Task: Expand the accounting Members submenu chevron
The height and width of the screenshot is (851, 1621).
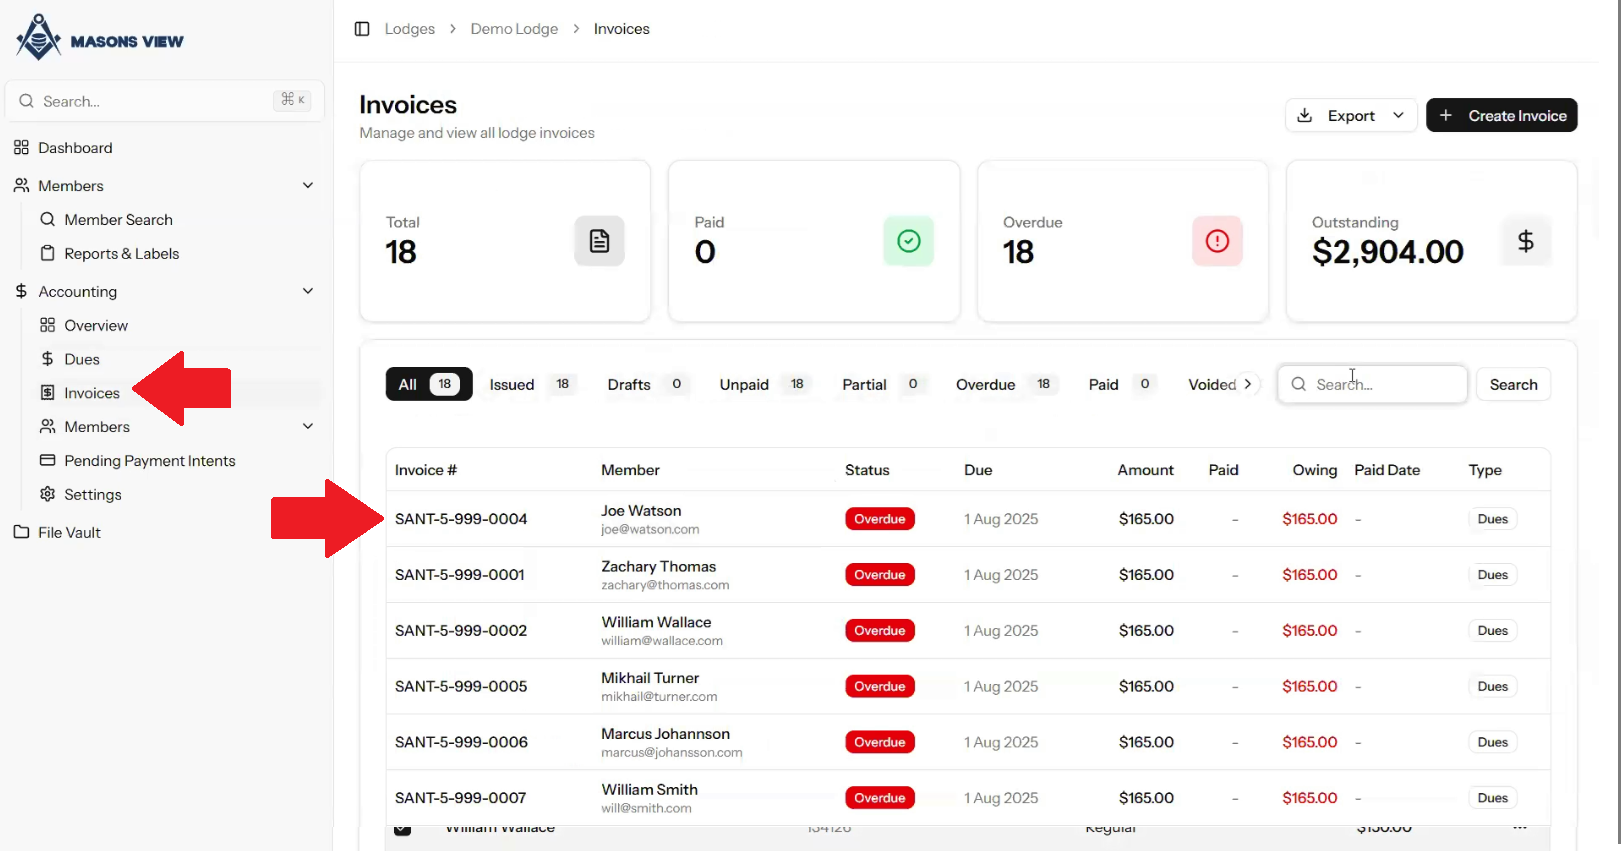Action: 308,426
